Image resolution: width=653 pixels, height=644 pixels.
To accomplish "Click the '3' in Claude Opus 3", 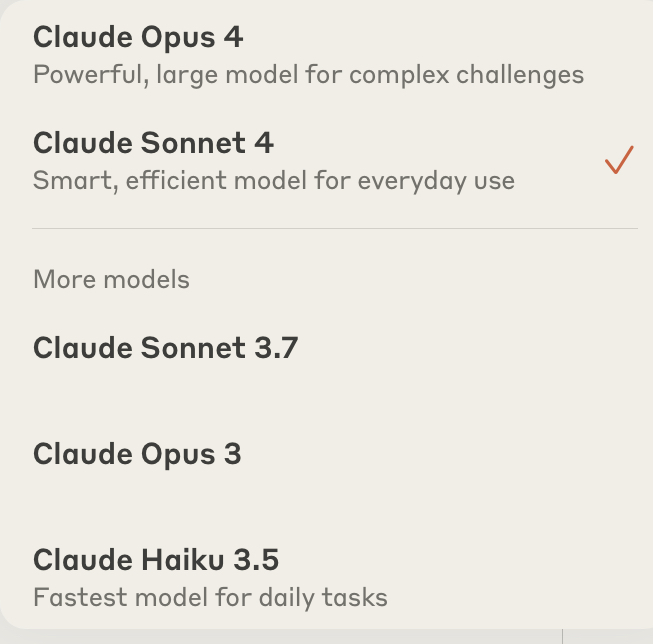I will coord(232,454).
